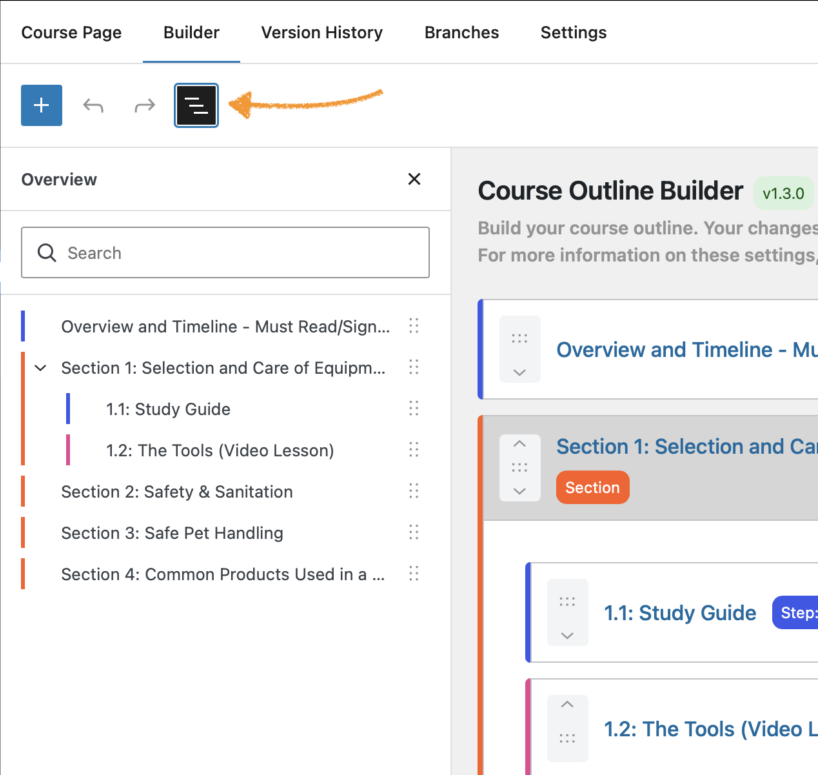The width and height of the screenshot is (818, 775).
Task: Click drag handle for Section 4 row
Action: point(414,573)
